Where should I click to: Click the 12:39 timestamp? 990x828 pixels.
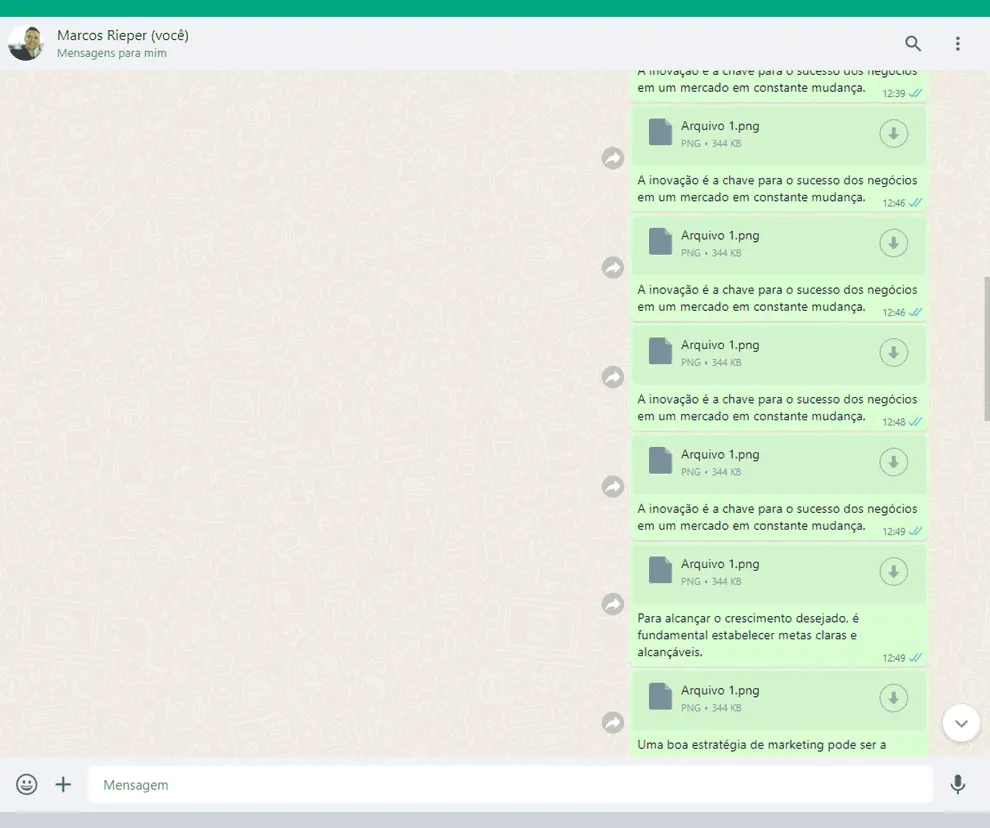click(893, 93)
